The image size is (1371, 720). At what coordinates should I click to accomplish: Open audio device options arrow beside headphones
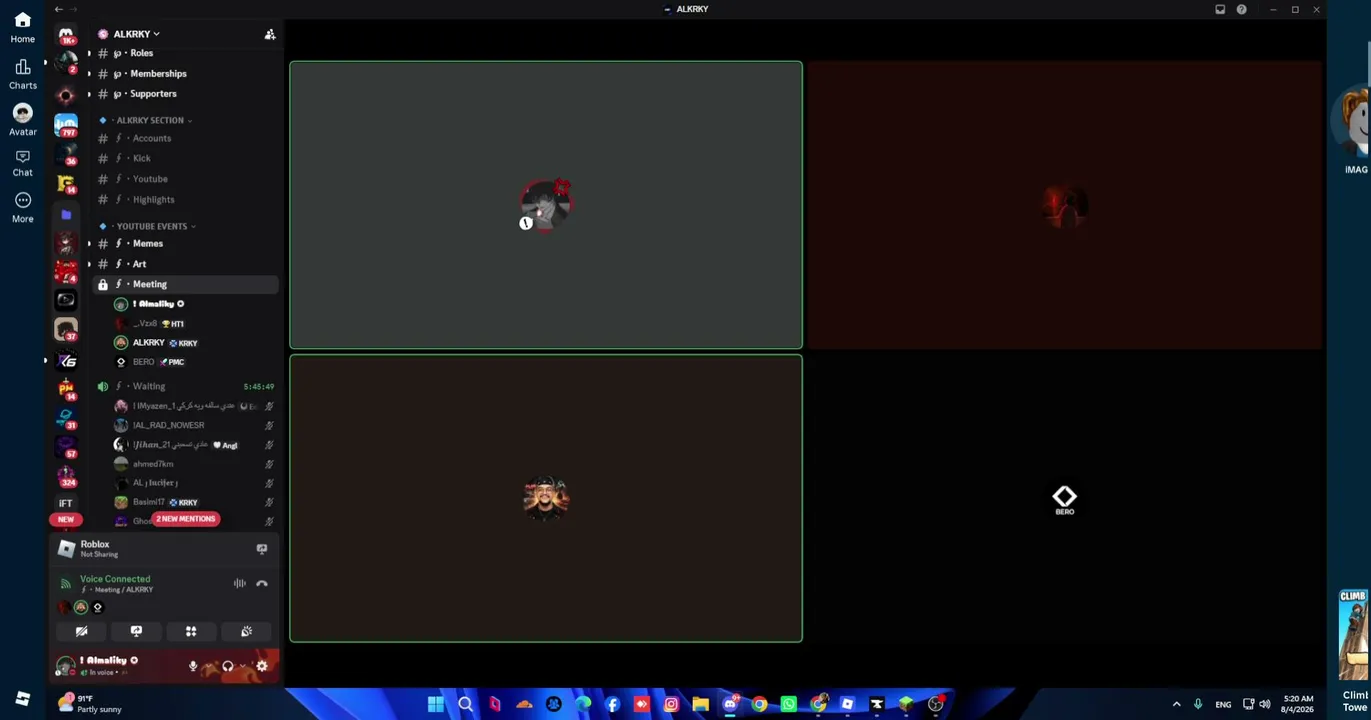click(242, 666)
